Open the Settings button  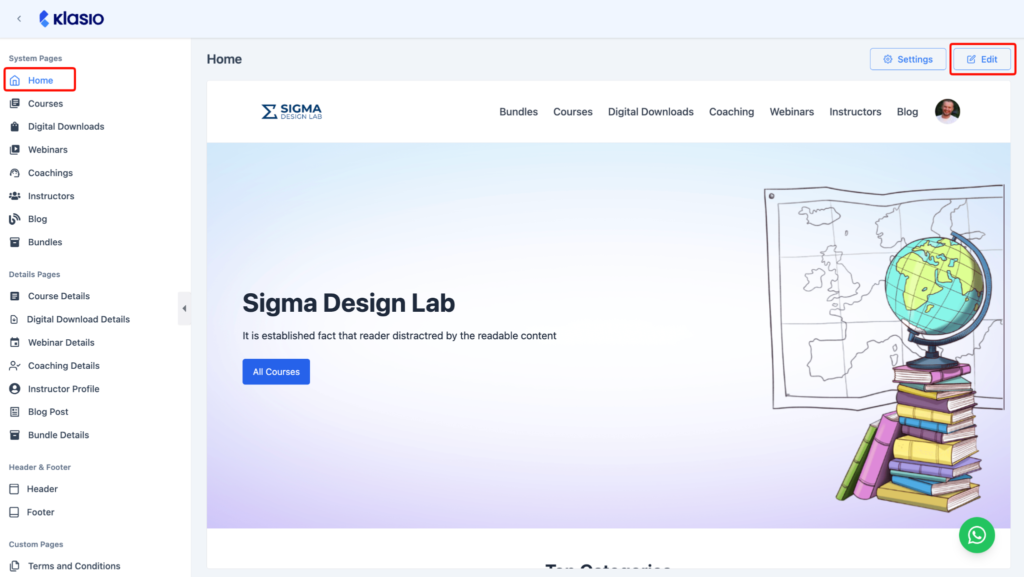[x=907, y=59]
